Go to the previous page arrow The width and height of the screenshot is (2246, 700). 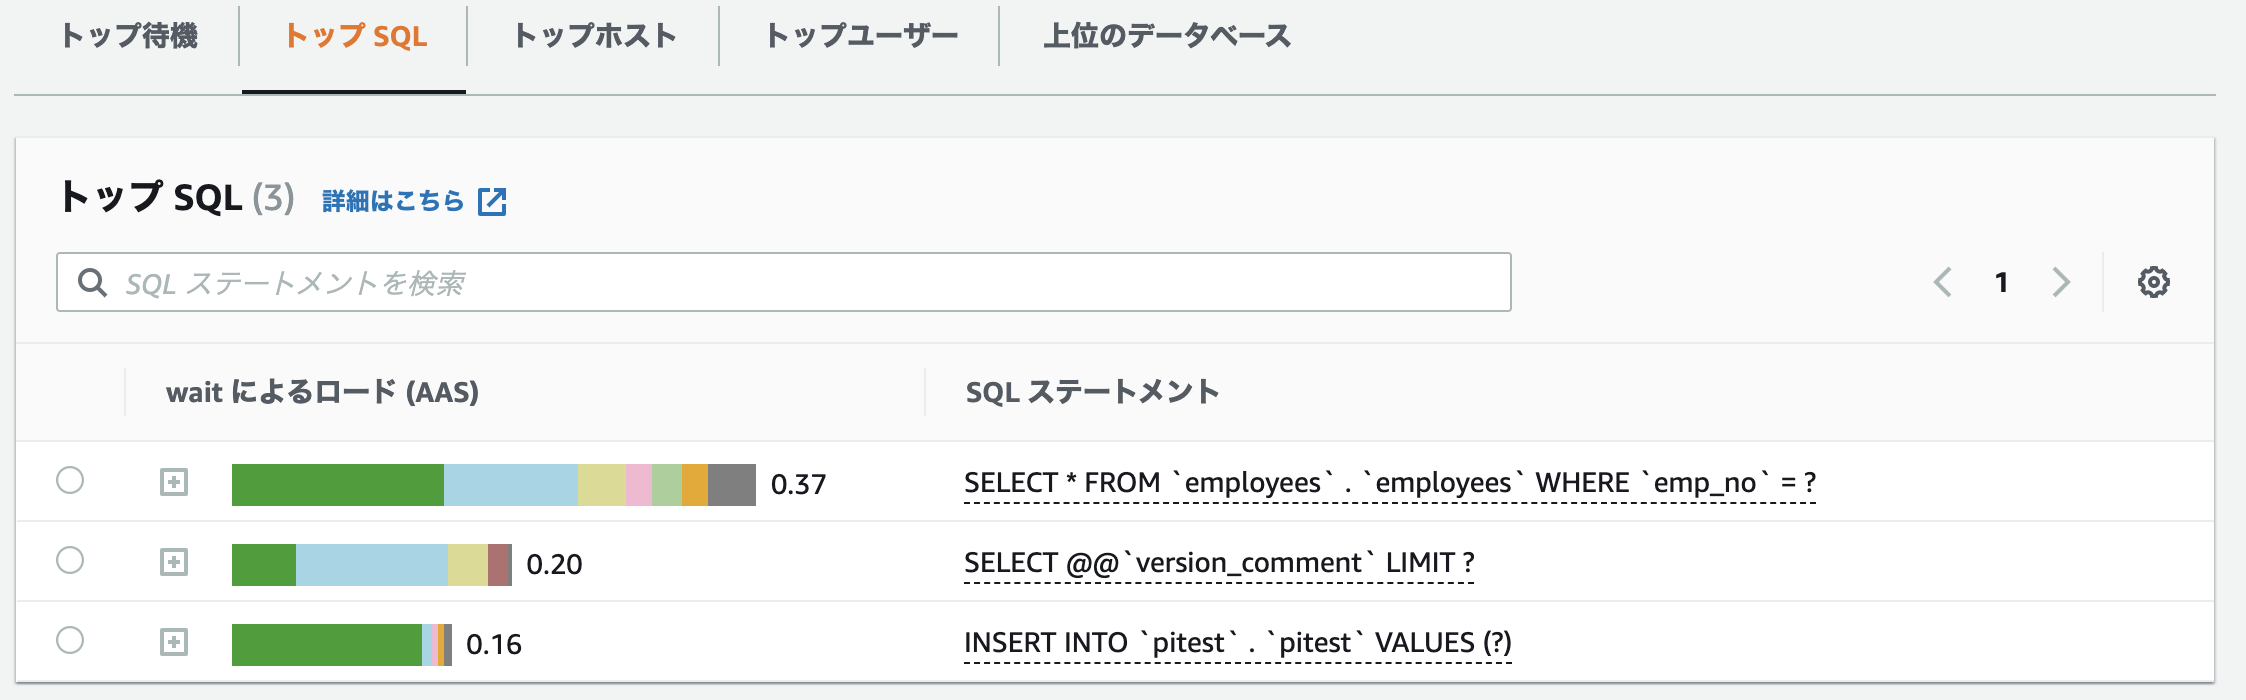(x=1943, y=283)
